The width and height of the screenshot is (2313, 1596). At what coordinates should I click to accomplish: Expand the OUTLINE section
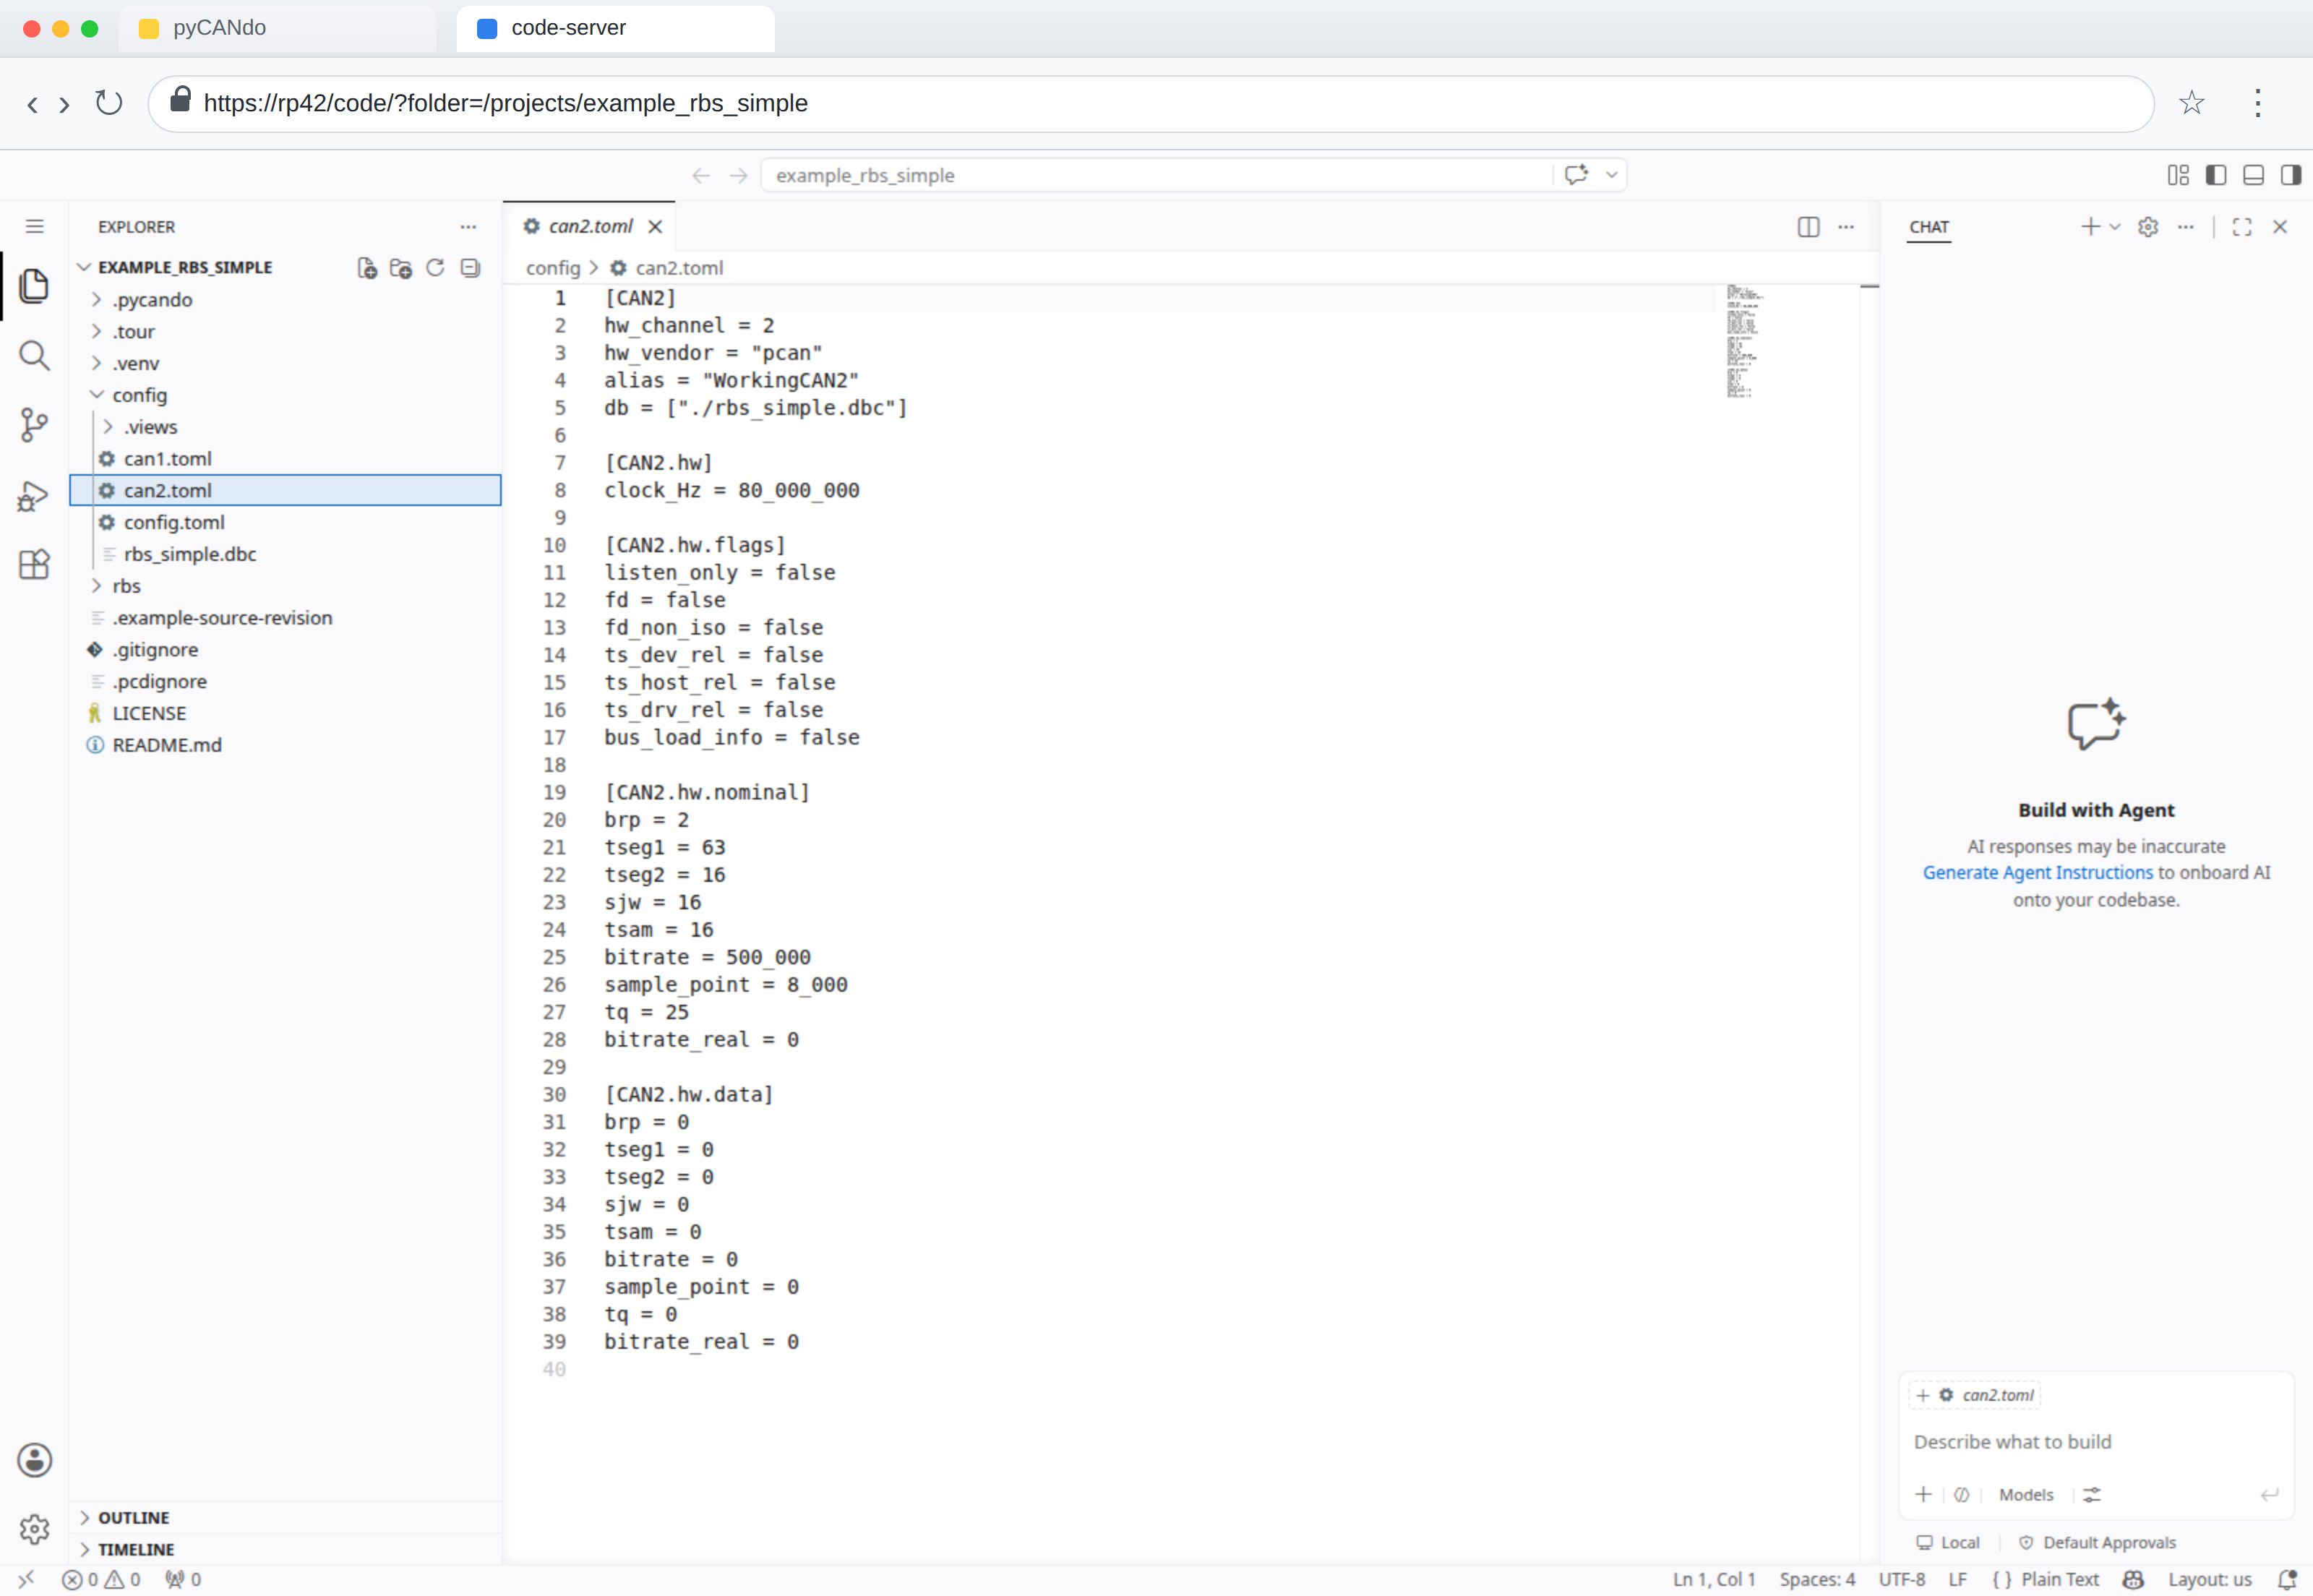(x=285, y=1517)
